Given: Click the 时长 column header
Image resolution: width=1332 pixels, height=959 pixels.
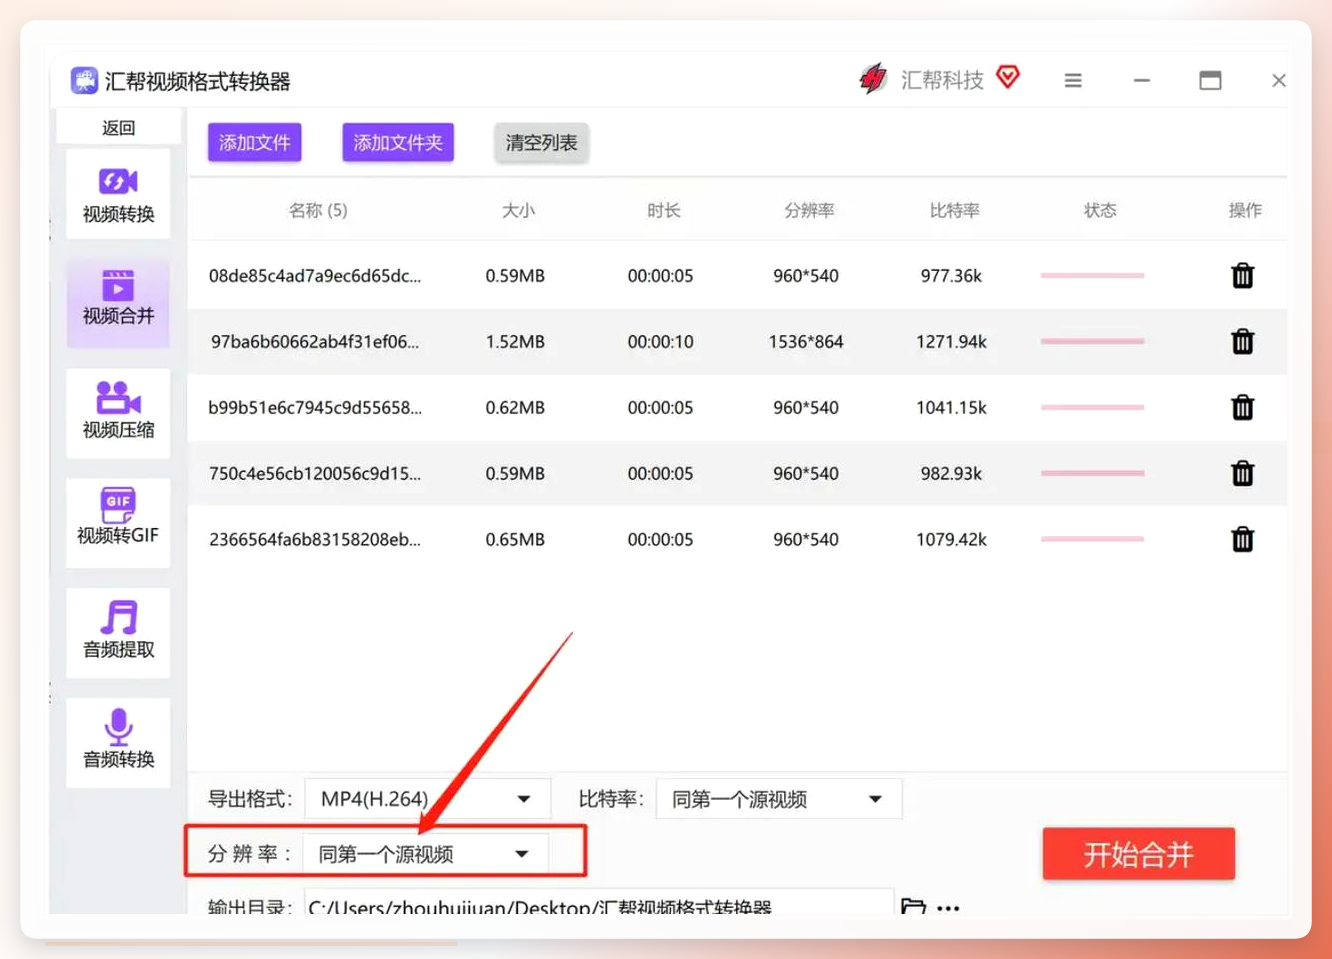Looking at the screenshot, I should 663,210.
